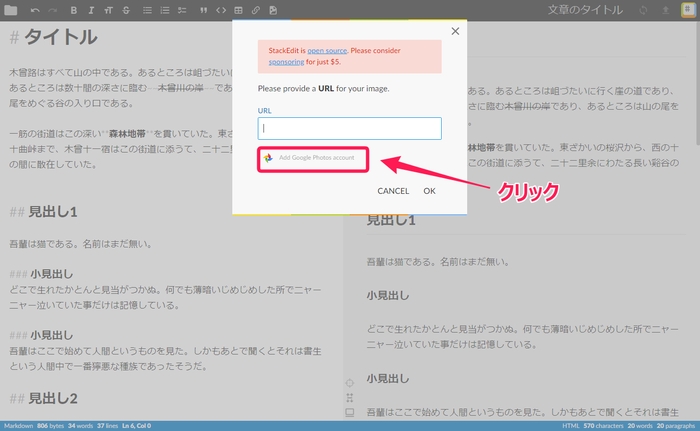Insert an ordered numbered list
This screenshot has width=700, height=431.
click(x=165, y=10)
